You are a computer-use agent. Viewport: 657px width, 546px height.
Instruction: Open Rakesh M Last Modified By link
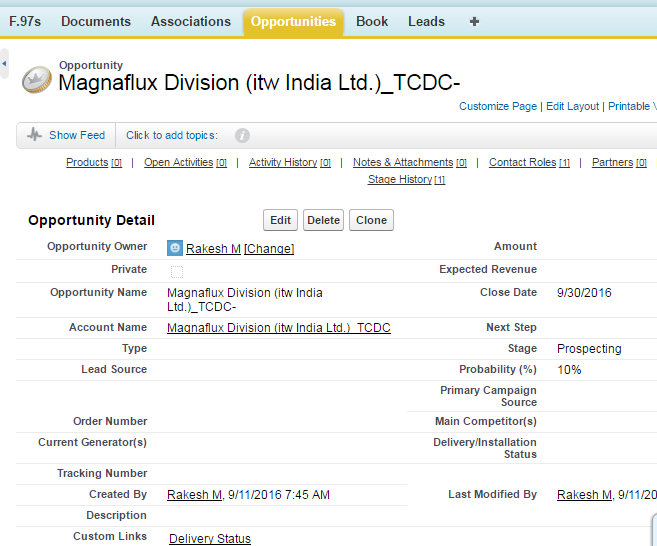584,495
